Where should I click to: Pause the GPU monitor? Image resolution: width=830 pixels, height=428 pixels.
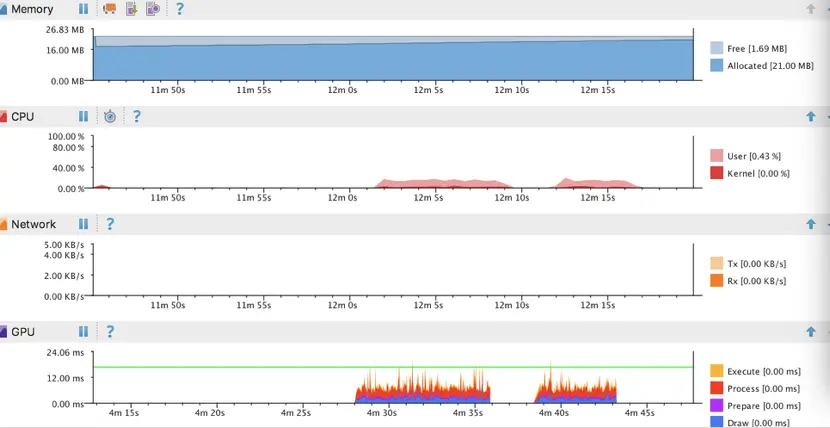point(84,332)
